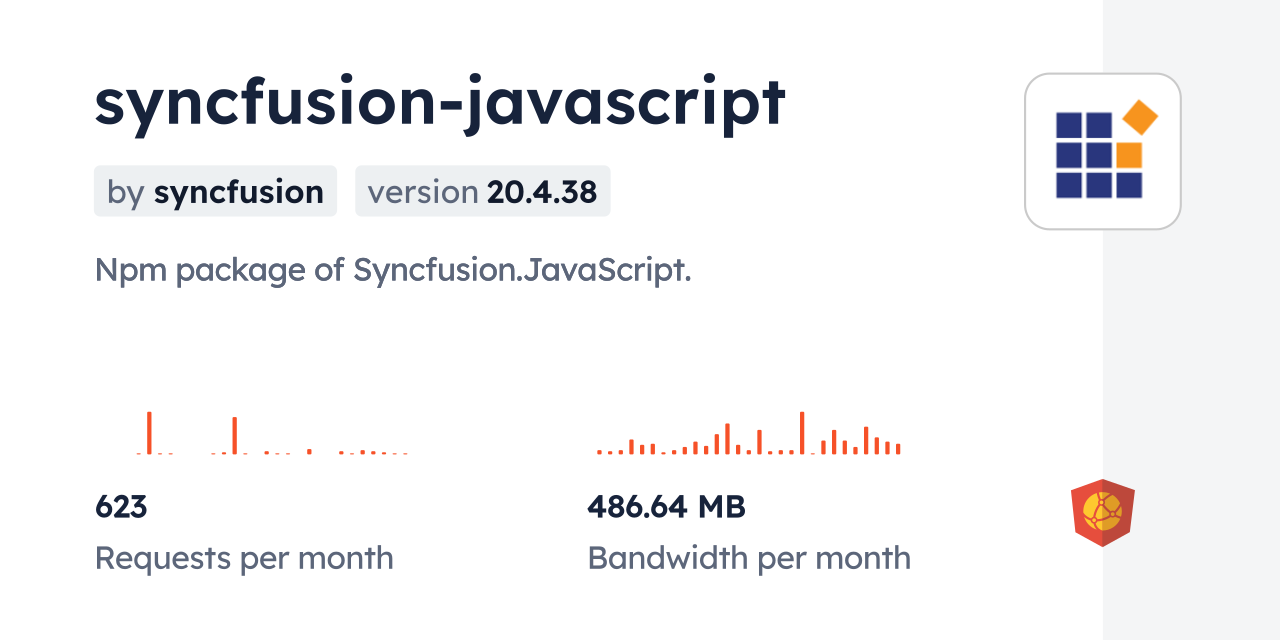Select the tallest bar in requests chart
Image resolution: width=1280 pixels, height=640 pixels.
[x=149, y=432]
